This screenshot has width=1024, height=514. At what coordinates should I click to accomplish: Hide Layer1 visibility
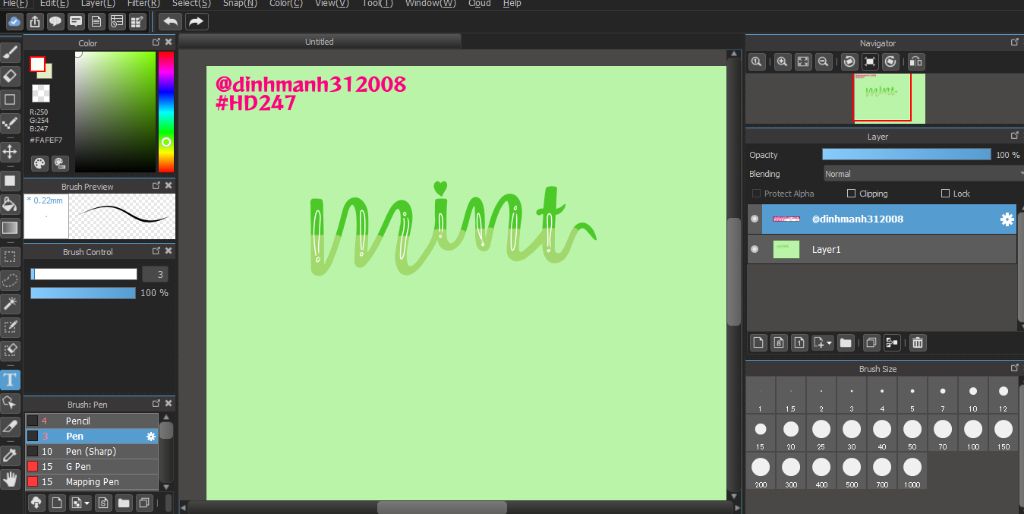tap(754, 249)
